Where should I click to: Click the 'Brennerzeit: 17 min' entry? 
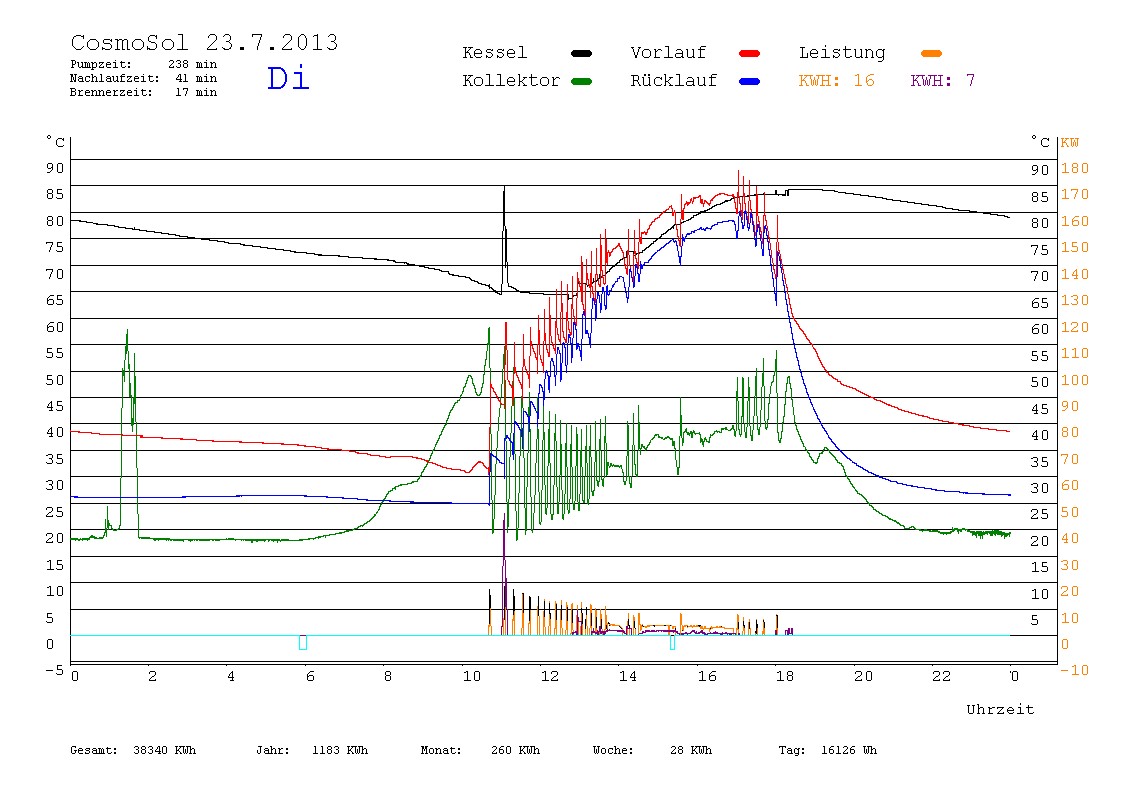(x=144, y=92)
